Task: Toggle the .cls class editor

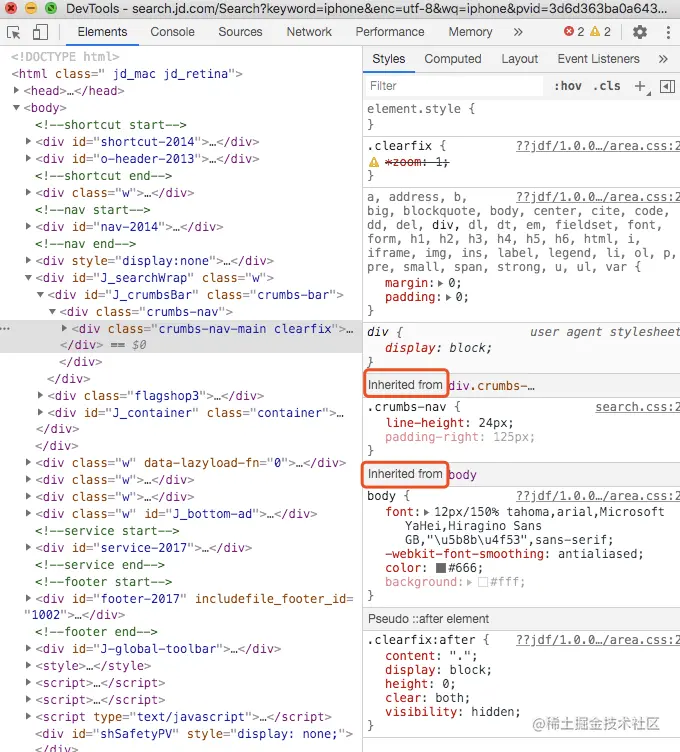Action: coord(607,86)
